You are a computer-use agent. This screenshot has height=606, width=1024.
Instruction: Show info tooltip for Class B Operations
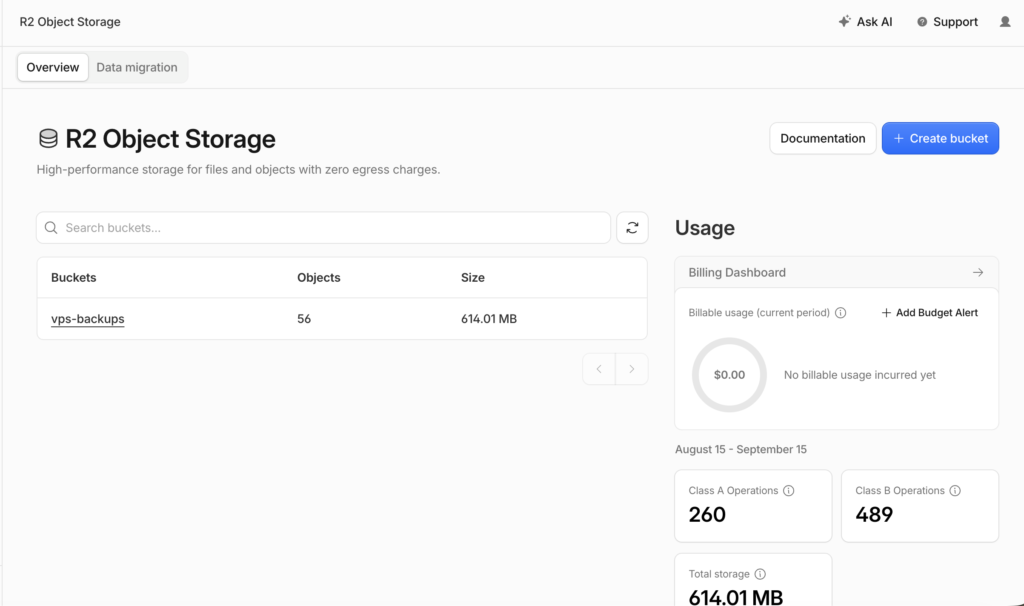click(x=955, y=490)
